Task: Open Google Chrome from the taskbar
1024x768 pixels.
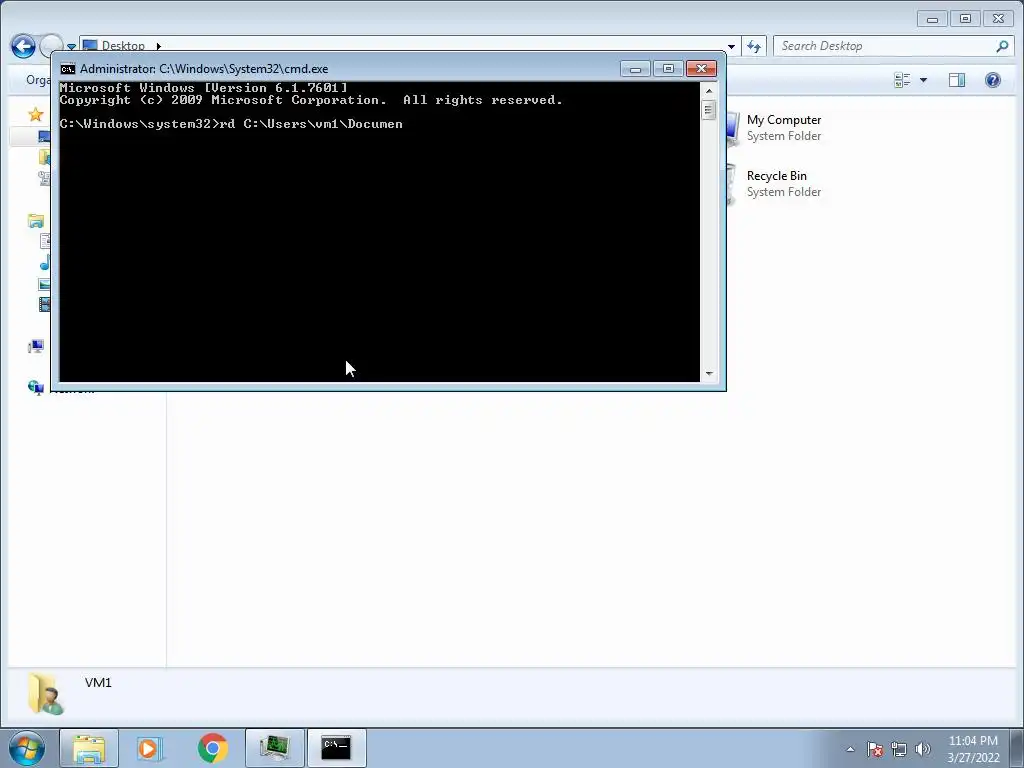Action: pyautogui.click(x=212, y=748)
